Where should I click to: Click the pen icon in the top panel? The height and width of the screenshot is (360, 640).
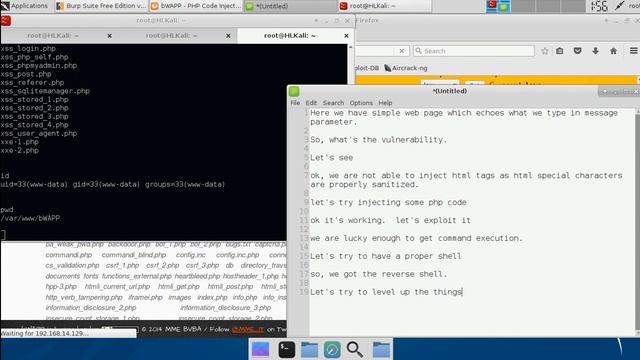click(620, 6)
